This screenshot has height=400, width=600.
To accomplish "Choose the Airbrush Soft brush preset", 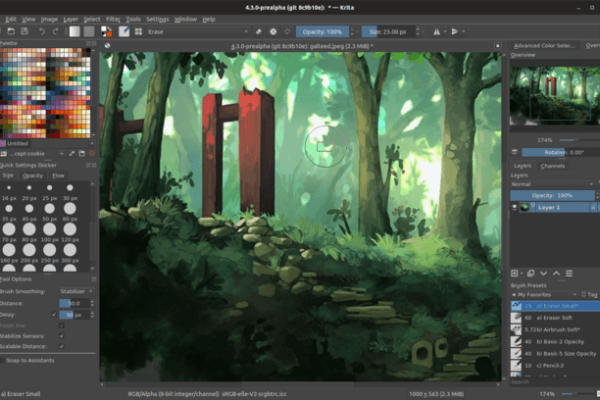I will [x=555, y=330].
